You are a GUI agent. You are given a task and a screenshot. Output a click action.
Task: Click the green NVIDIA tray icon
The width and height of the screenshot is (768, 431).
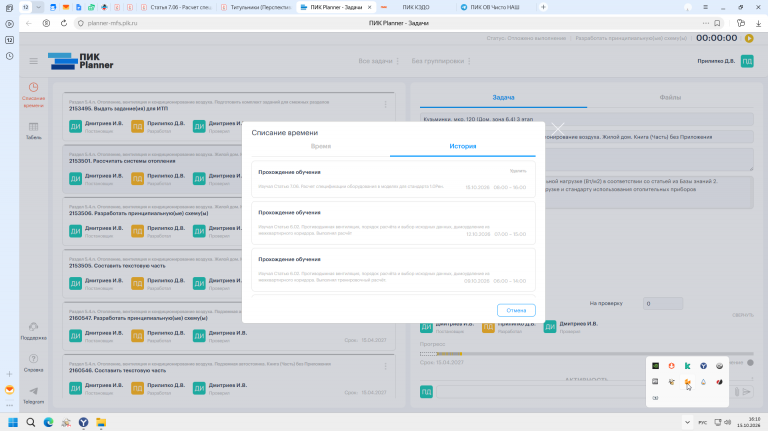click(x=655, y=366)
